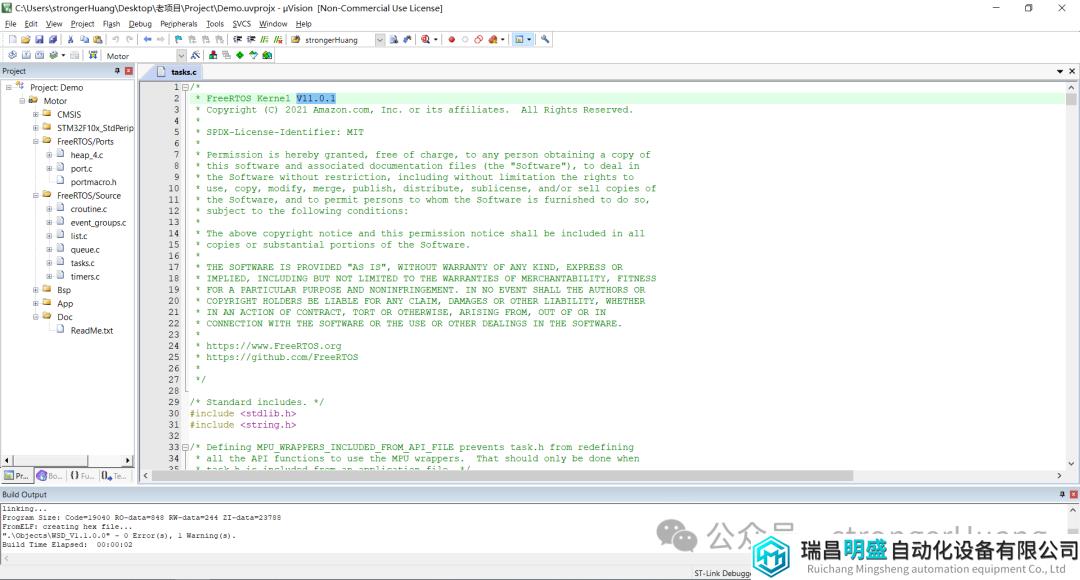Collapse the comment fold at line 1
1080x580 pixels.
185,87
